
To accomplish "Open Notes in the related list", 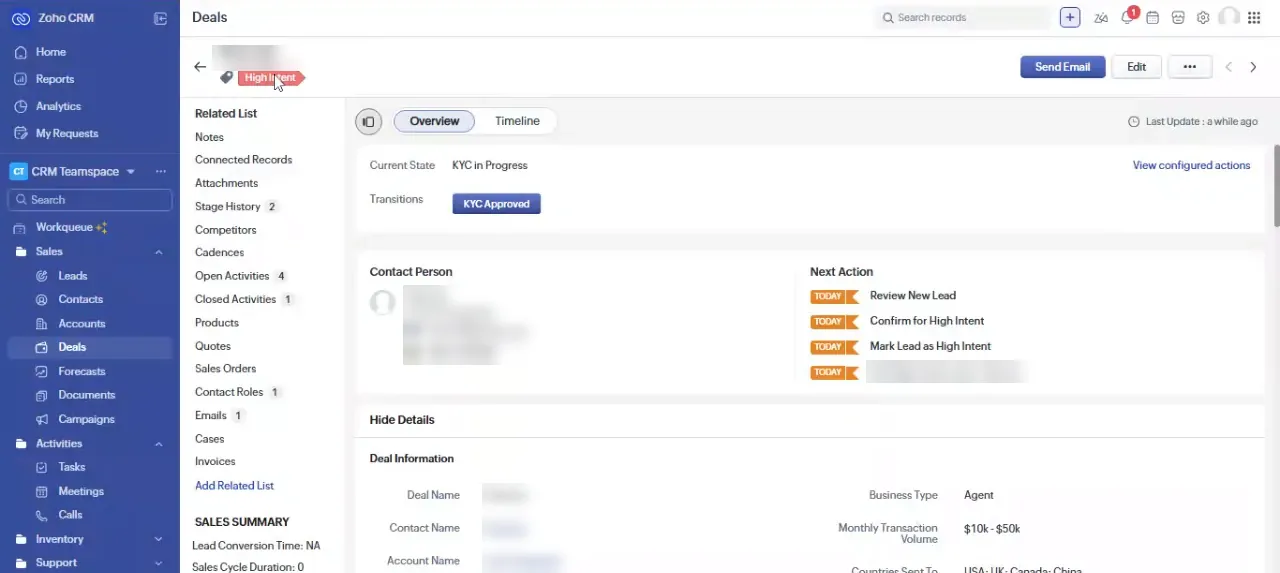I will [x=209, y=137].
